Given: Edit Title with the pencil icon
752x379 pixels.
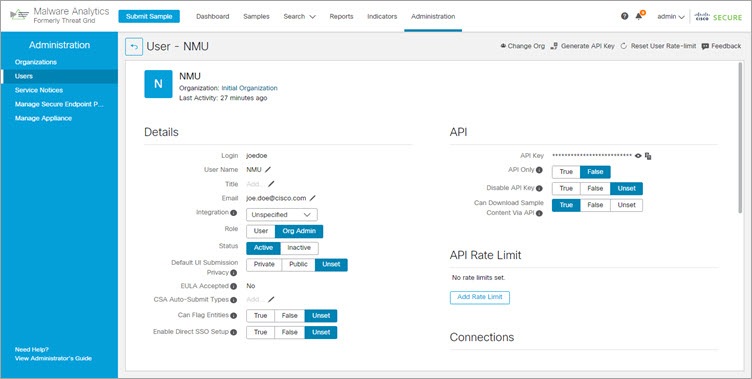Looking at the screenshot, I should point(271,184).
